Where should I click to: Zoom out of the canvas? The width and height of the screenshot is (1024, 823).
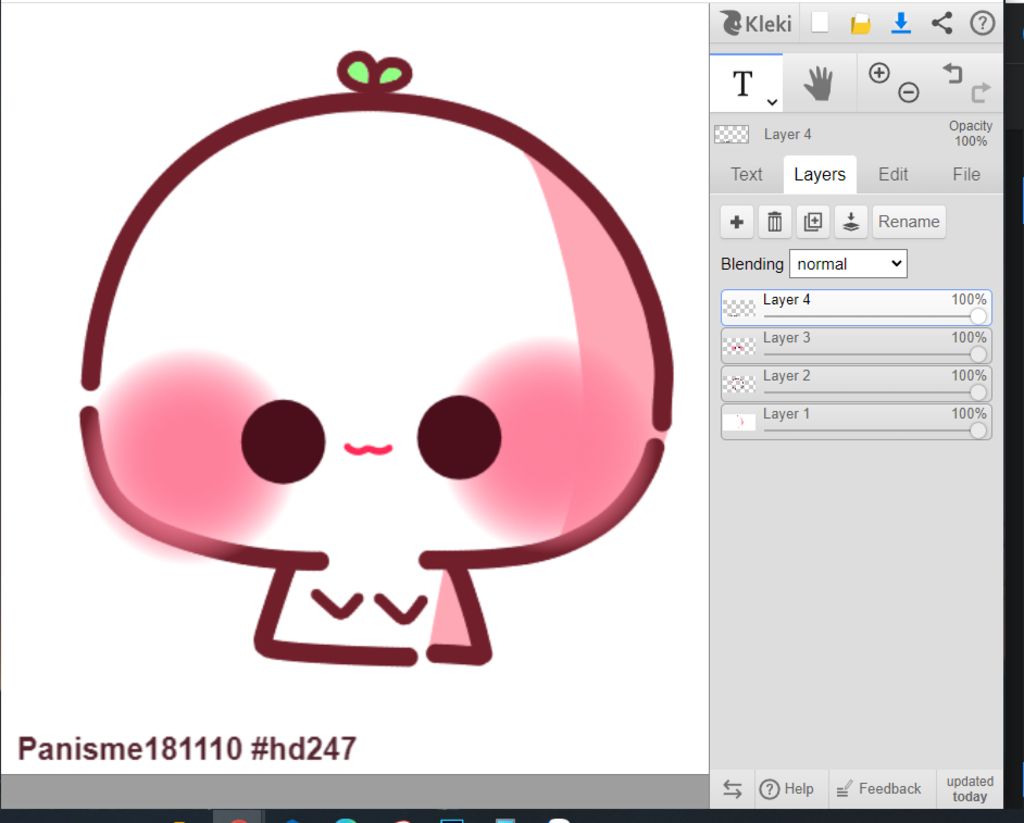pos(908,93)
